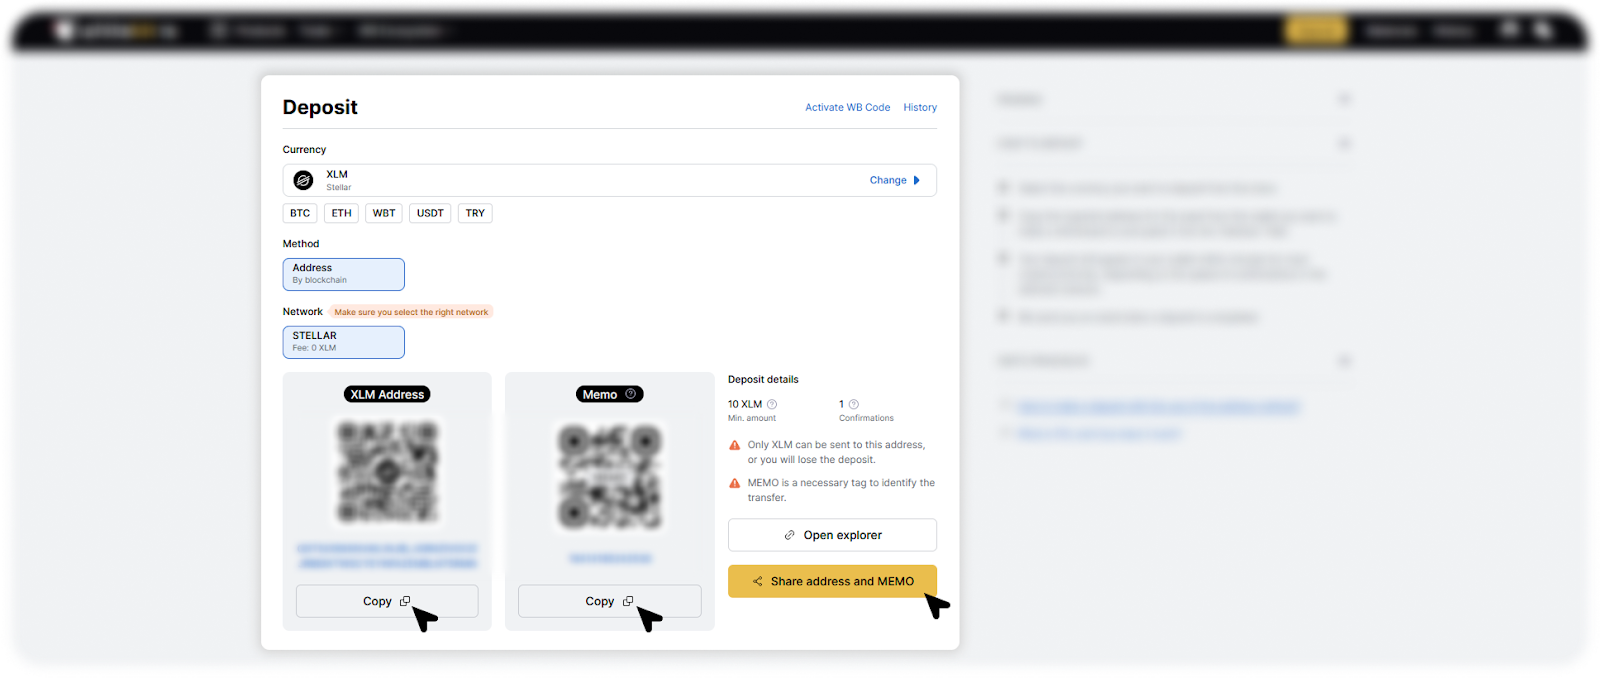Click the Stellar XLM coin icon

point(303,180)
